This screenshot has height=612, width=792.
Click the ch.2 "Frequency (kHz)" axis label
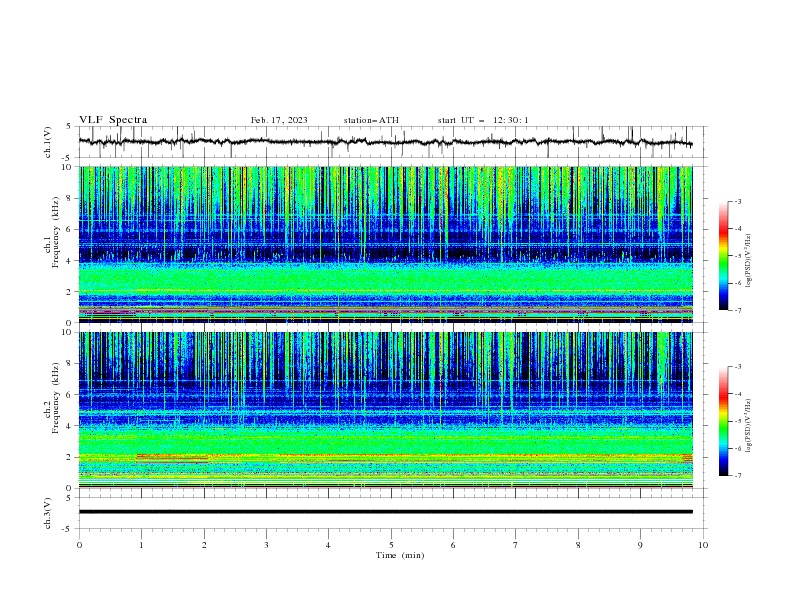point(56,398)
